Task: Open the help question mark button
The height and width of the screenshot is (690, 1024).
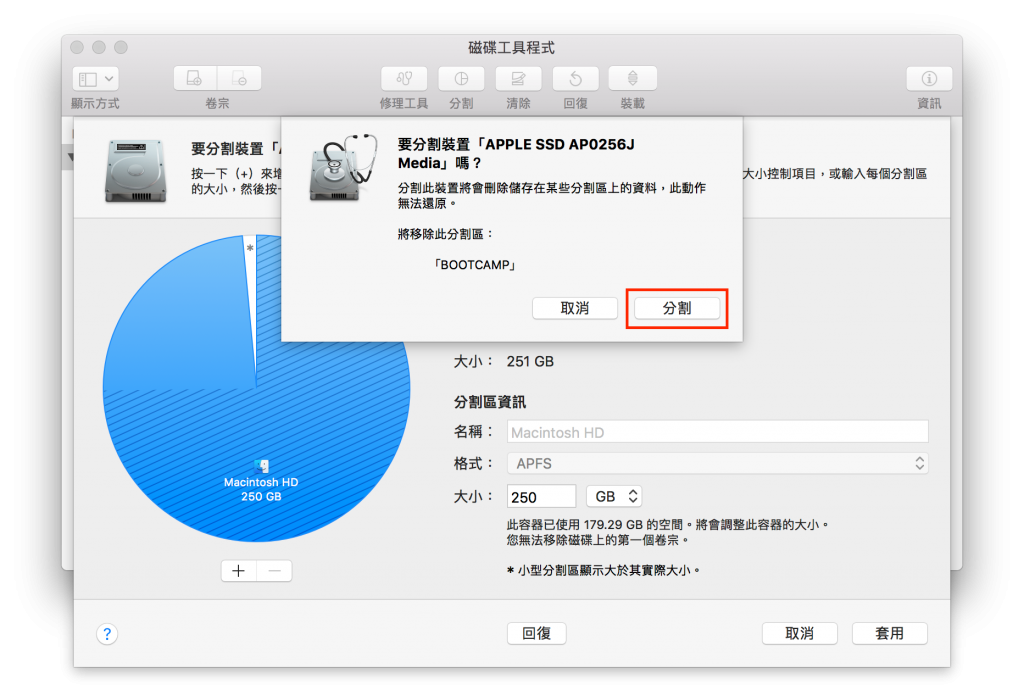Action: point(107,633)
